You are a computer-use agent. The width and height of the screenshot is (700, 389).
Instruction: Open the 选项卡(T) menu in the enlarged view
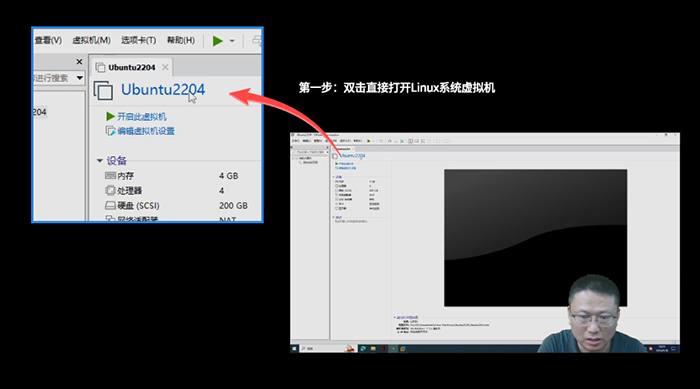138,40
